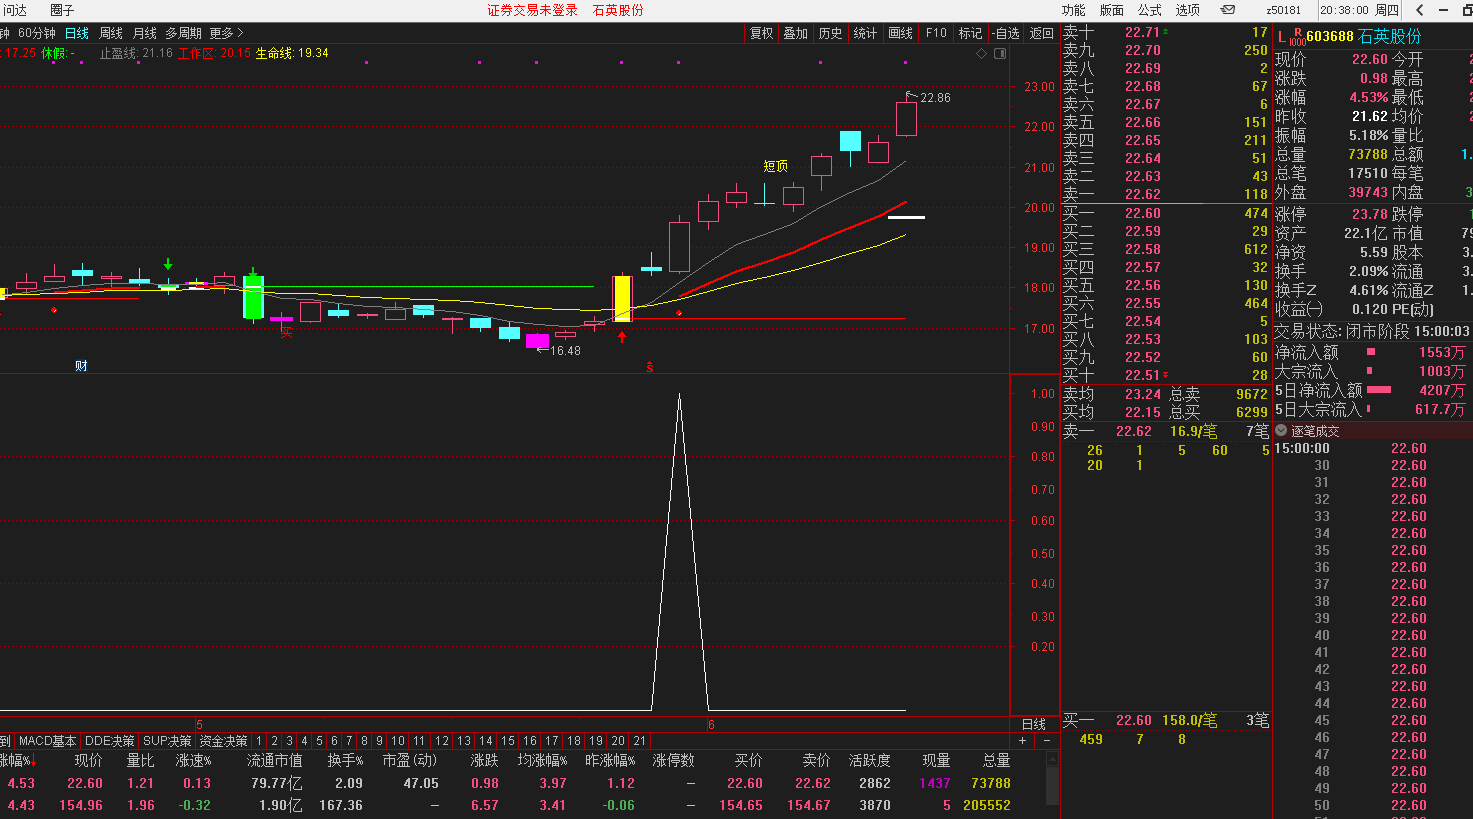Switch to the 月线 monthly chart

coord(145,33)
